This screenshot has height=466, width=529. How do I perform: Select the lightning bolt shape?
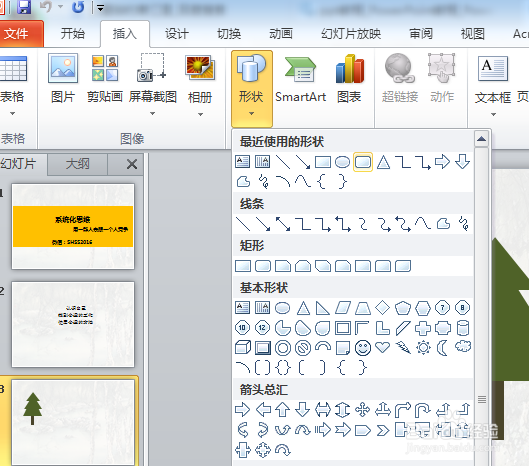(x=403, y=348)
